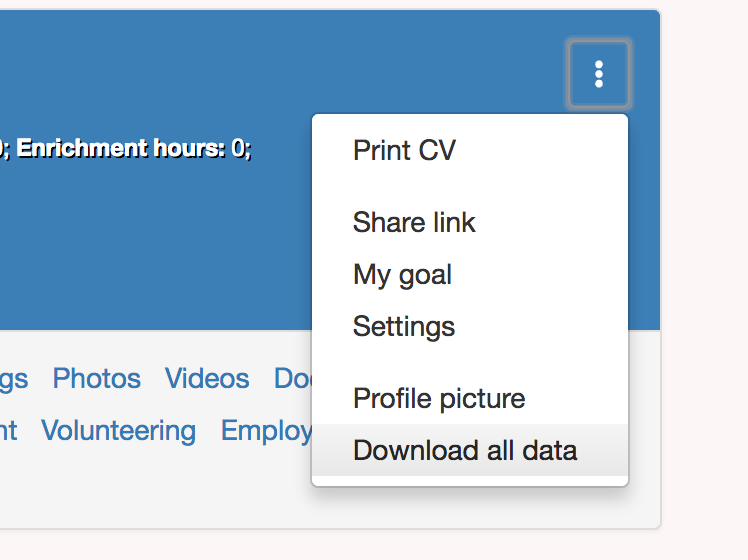Click the pink page background beside the card
748x560 pixels.
tap(704, 300)
